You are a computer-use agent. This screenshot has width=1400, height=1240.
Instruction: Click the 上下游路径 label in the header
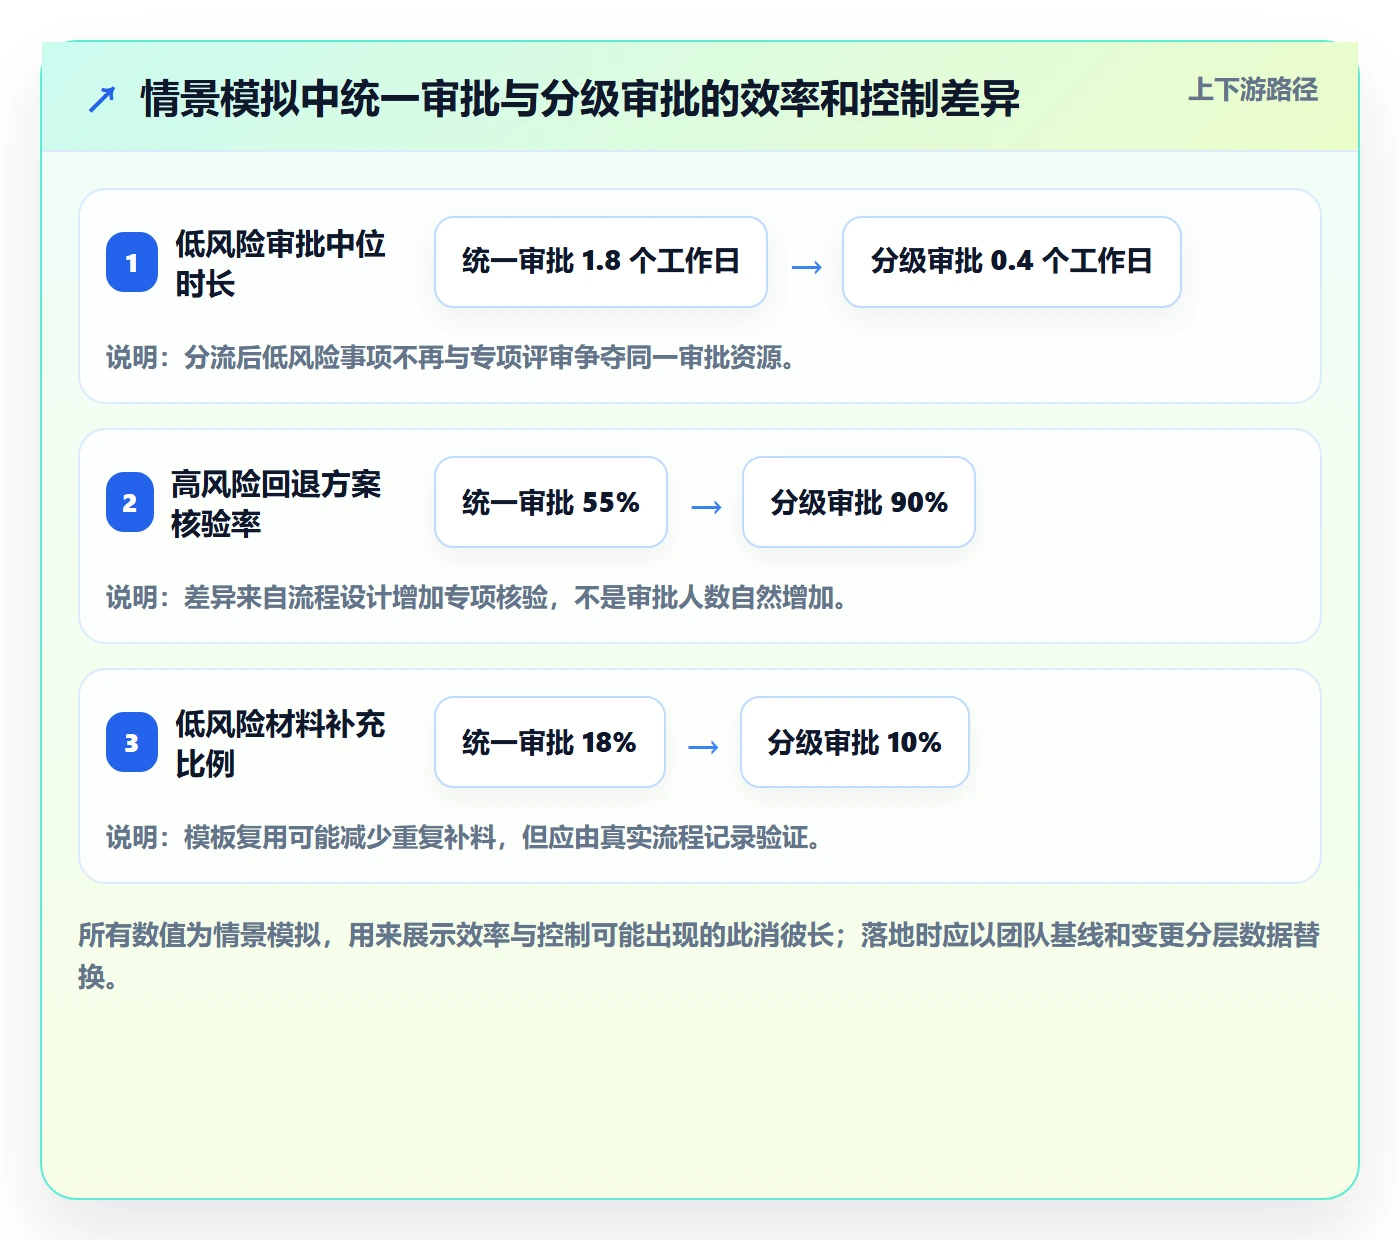[x=1253, y=90]
